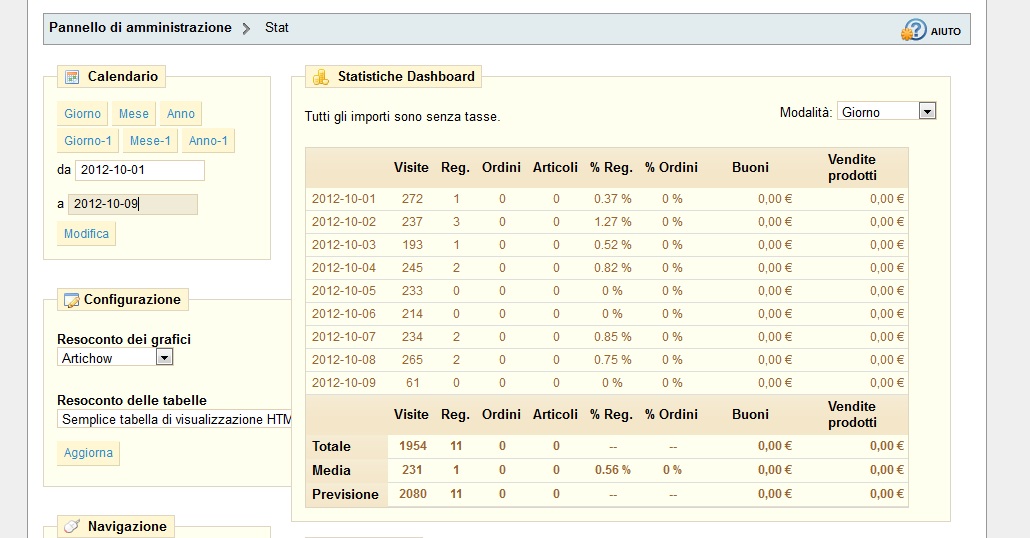Focus the 'a' end date field
The image size is (1030, 538).
point(133,204)
